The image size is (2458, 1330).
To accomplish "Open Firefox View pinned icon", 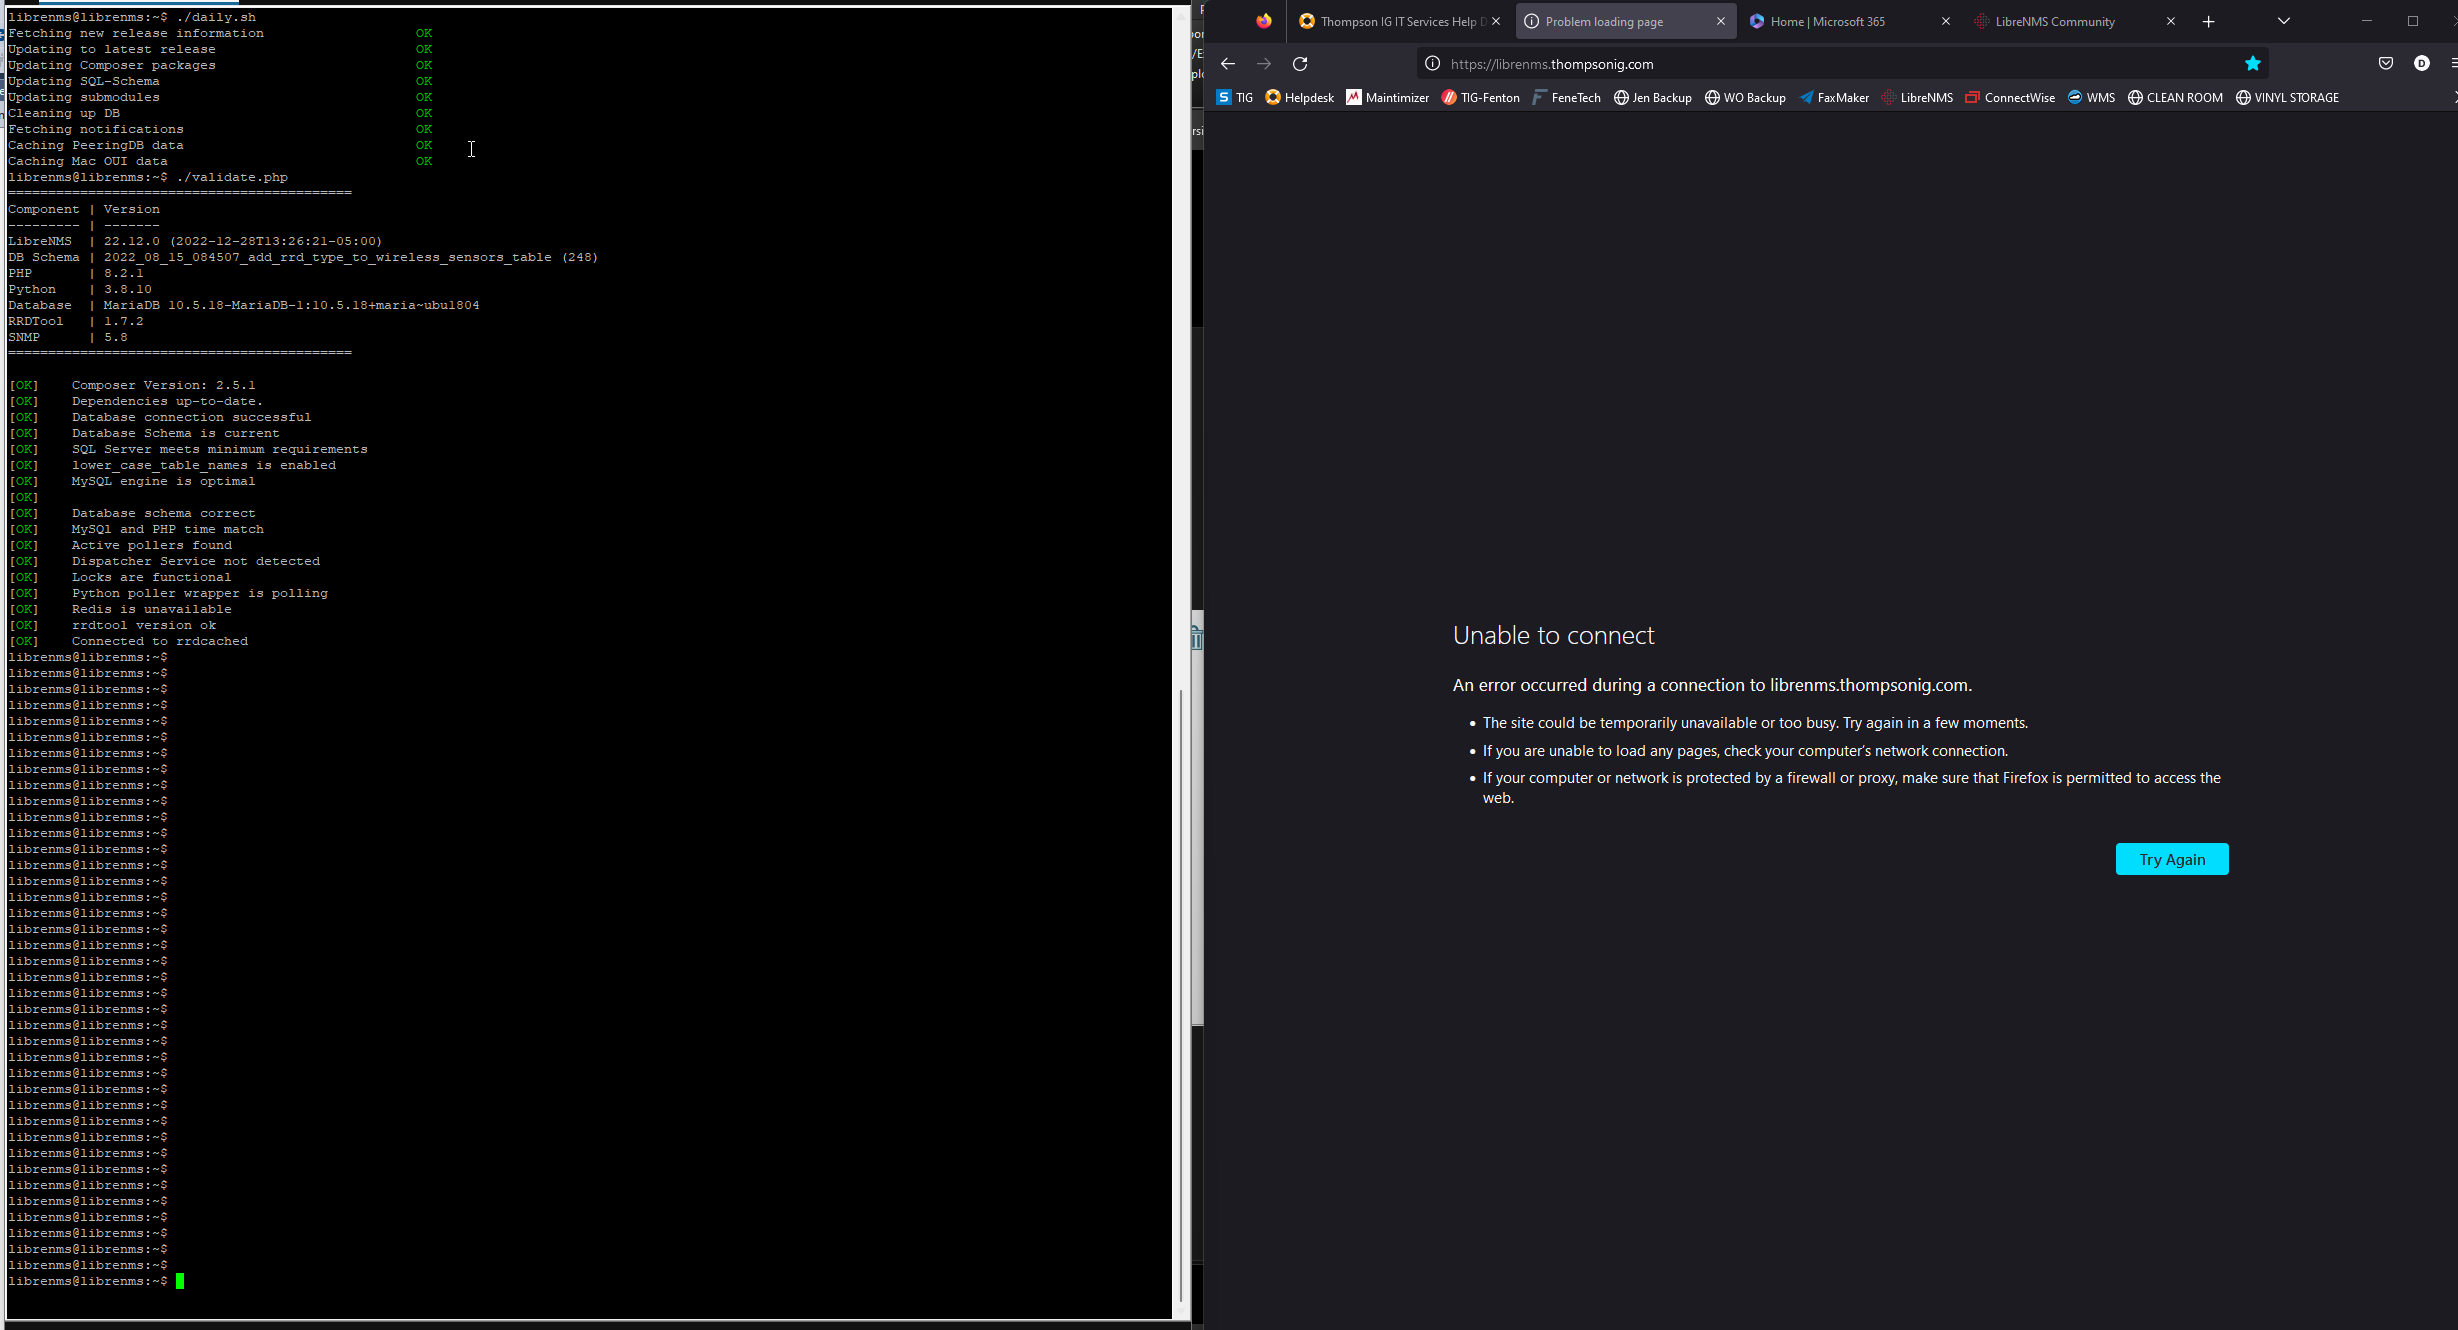I will [1264, 21].
